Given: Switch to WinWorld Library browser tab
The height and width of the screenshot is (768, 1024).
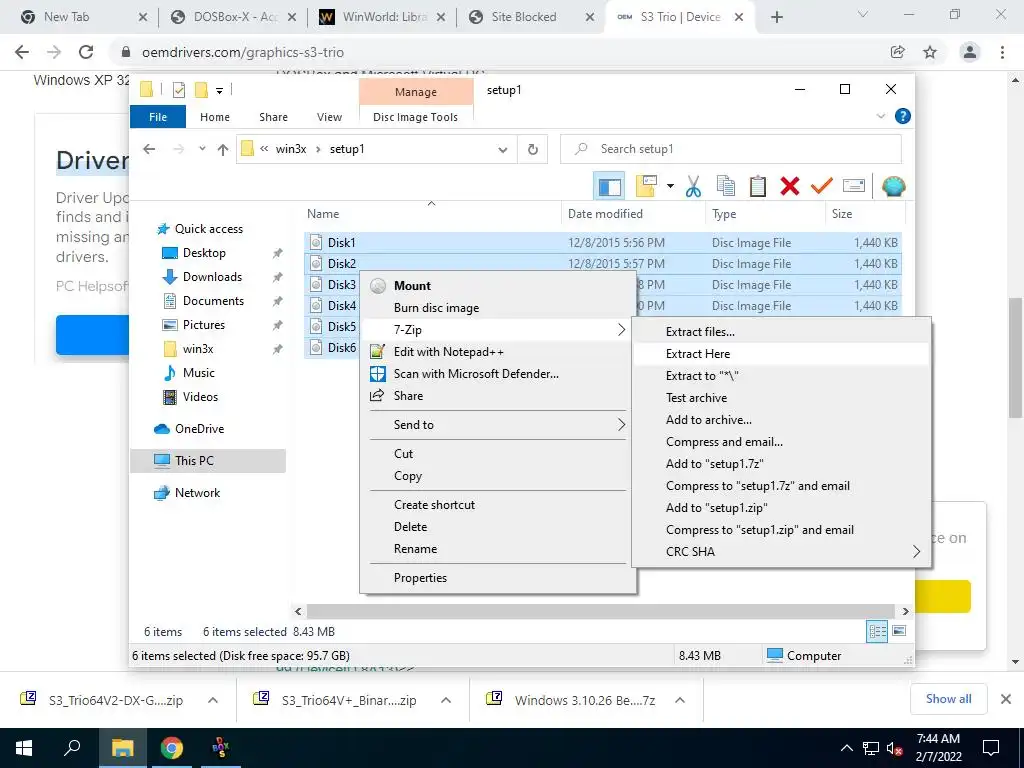Looking at the screenshot, I should click(x=383, y=17).
